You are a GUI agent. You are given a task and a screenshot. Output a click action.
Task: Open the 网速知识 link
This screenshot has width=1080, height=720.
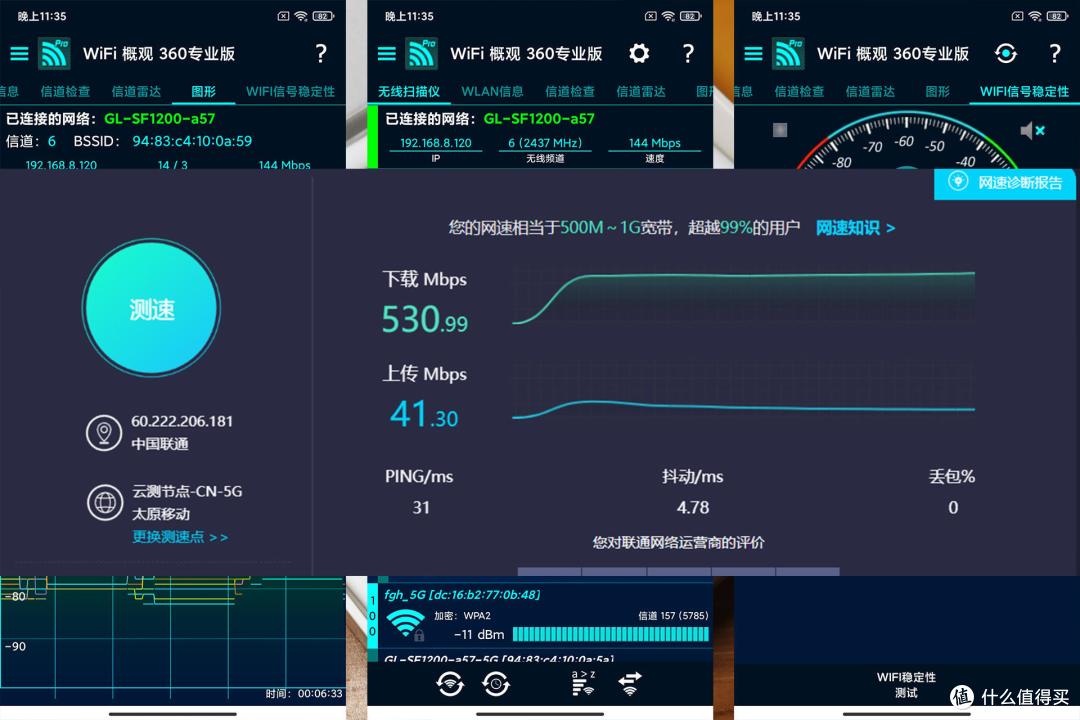click(855, 228)
